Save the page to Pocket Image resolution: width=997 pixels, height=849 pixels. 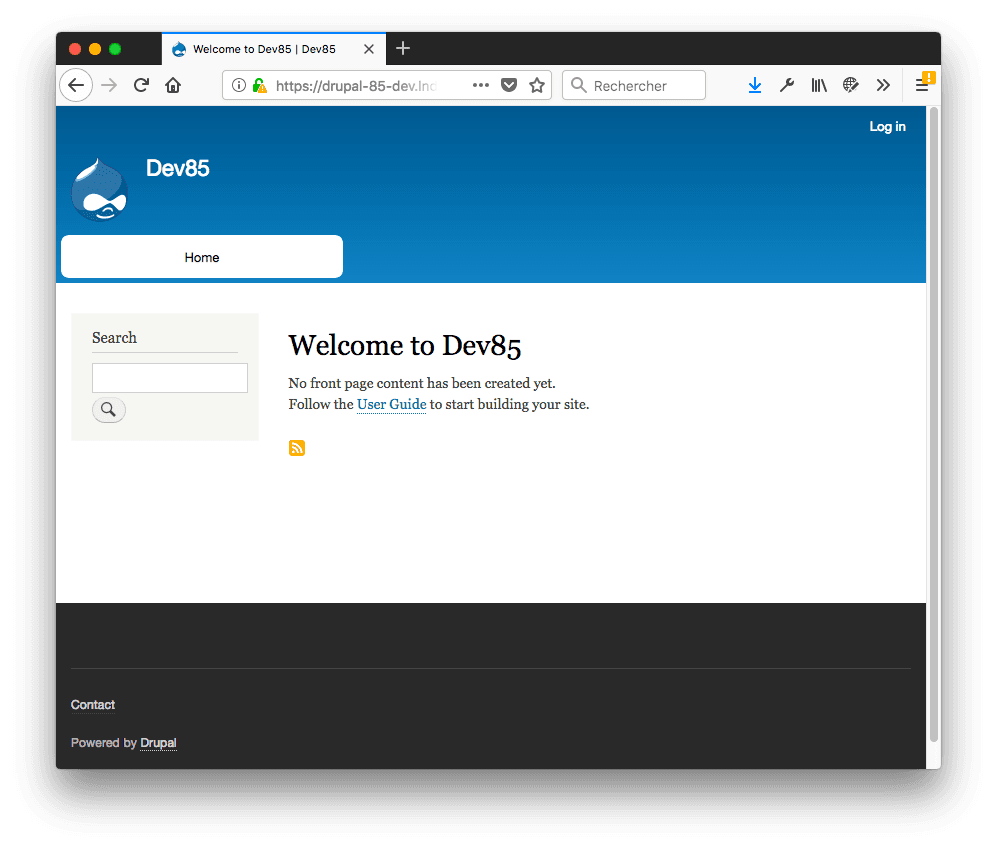tap(509, 85)
